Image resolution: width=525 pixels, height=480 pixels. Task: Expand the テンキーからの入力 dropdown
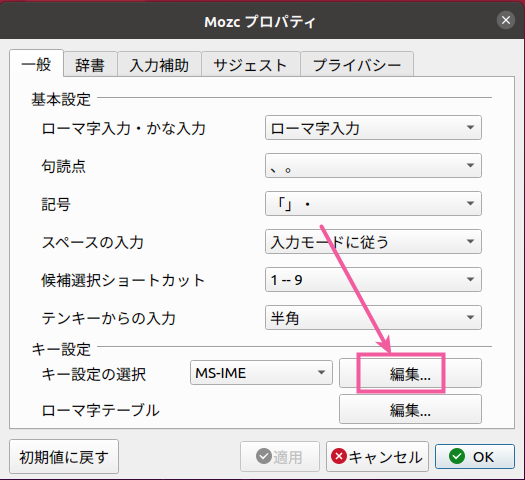coord(373,317)
